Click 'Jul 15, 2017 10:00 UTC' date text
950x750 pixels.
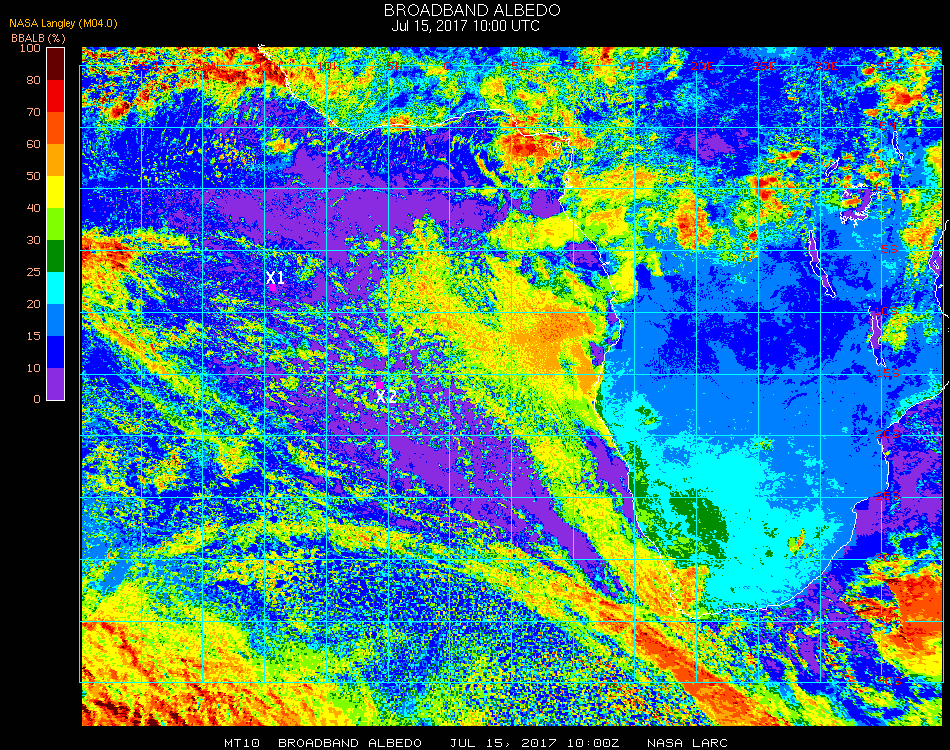pos(465,26)
